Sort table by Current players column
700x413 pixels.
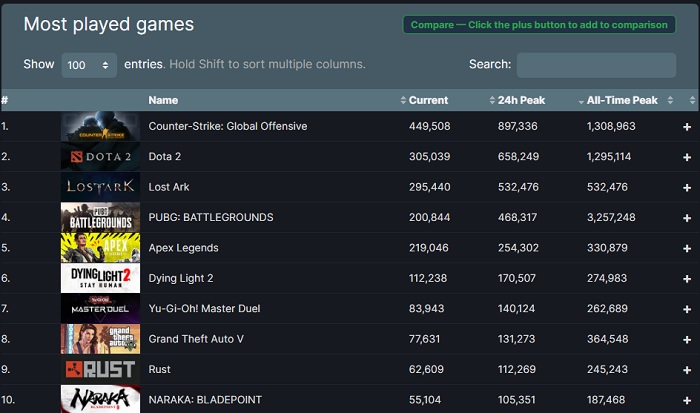click(428, 100)
